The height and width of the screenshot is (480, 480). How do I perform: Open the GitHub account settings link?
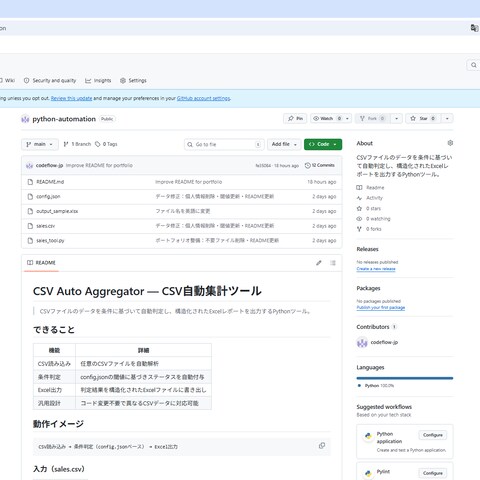tap(203, 98)
